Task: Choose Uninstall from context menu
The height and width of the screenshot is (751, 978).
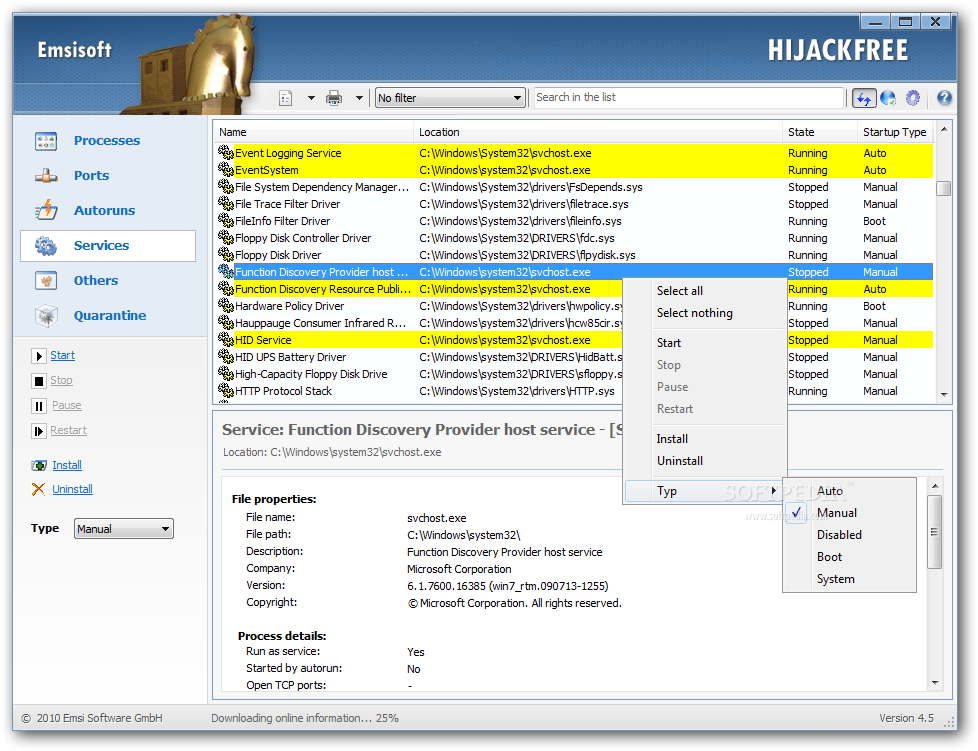Action: pyautogui.click(x=705, y=460)
